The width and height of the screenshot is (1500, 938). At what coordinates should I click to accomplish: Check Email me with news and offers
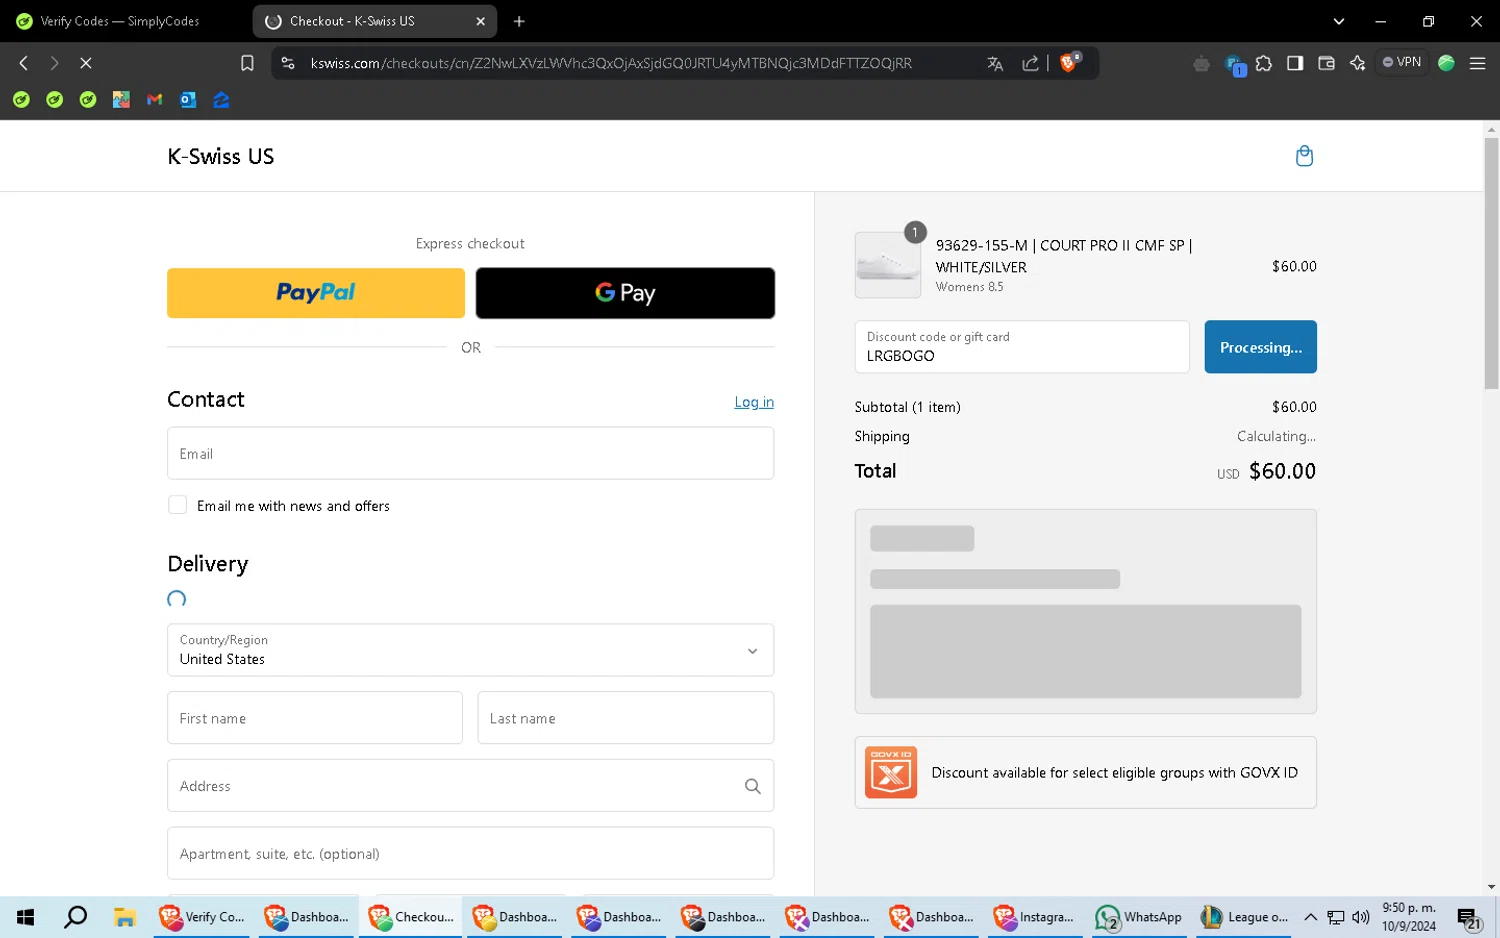[x=178, y=505]
